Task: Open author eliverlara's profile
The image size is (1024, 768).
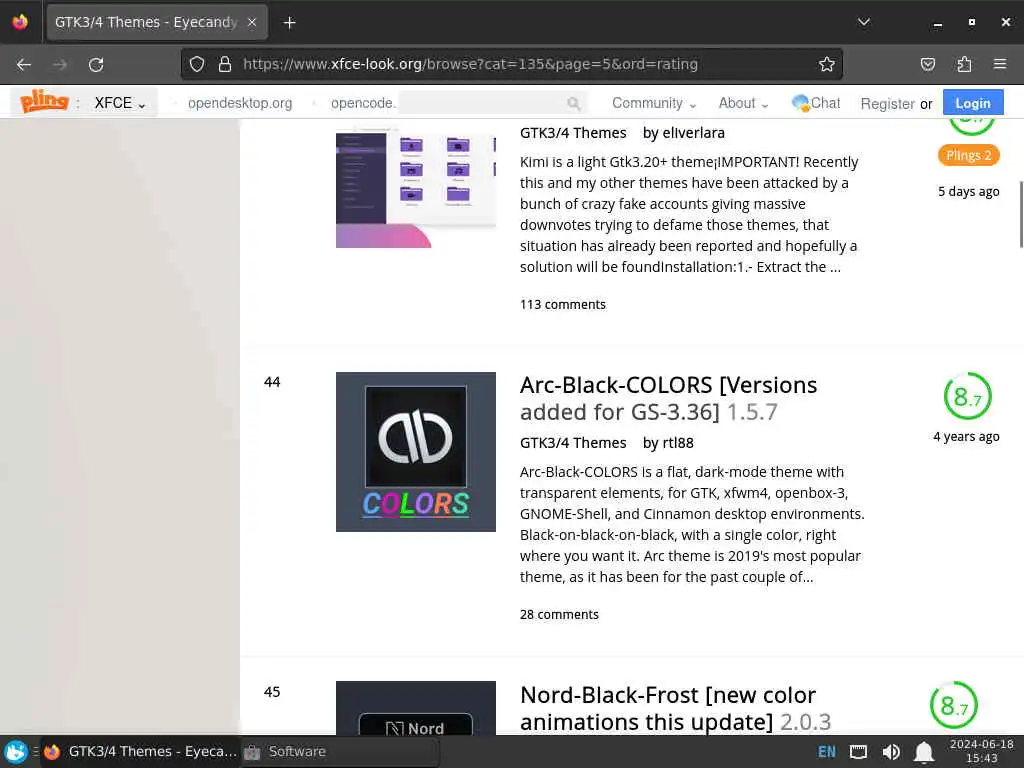Action: [x=694, y=133]
